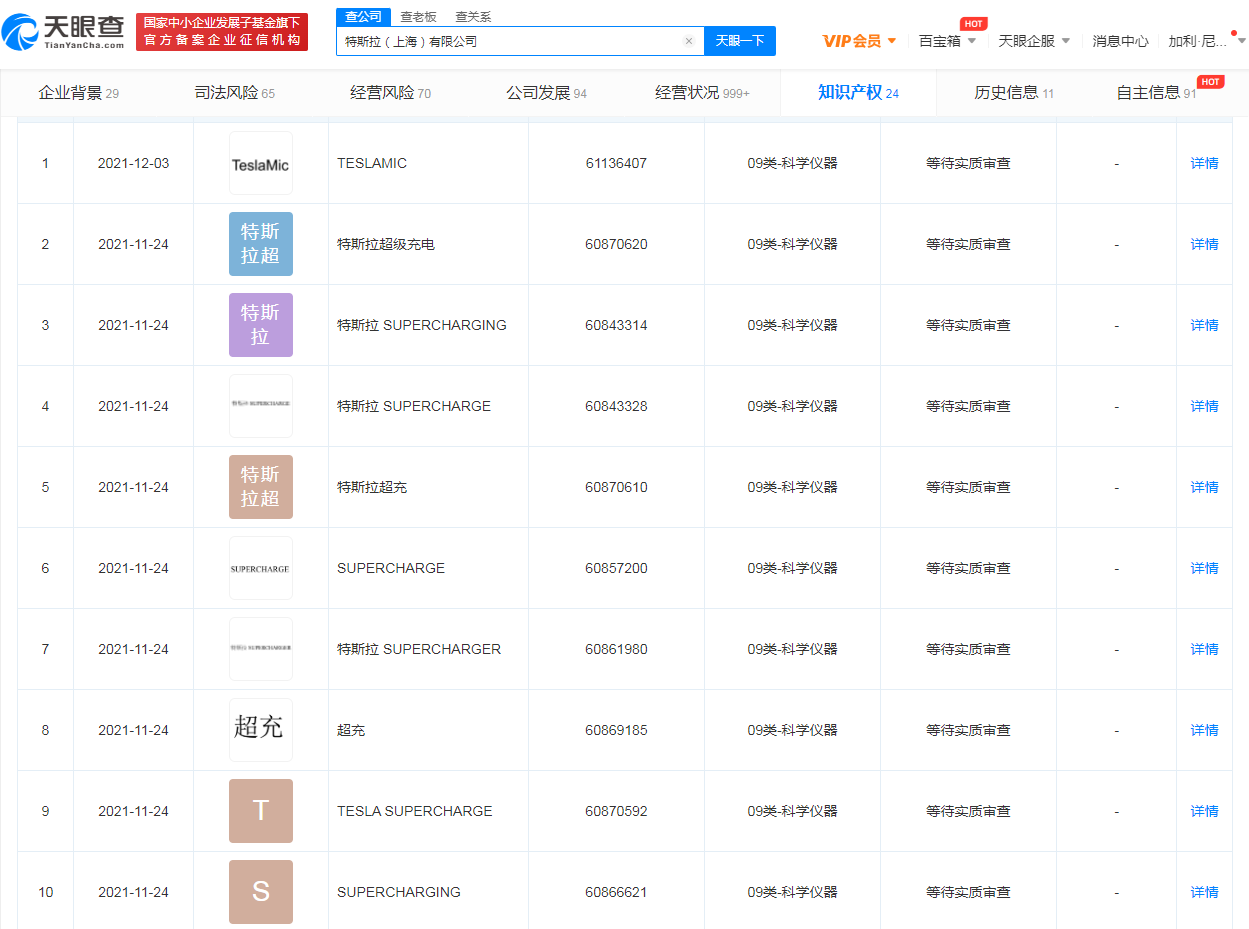Select registration number 60843328
Image resolution: width=1249 pixels, height=929 pixels.
tap(616, 406)
